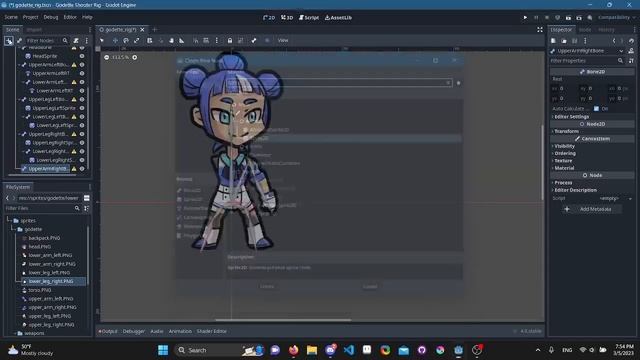640x360 pixels.
Task: Zoom out the 2D viewport with the minus icon
Action: pos(107,57)
